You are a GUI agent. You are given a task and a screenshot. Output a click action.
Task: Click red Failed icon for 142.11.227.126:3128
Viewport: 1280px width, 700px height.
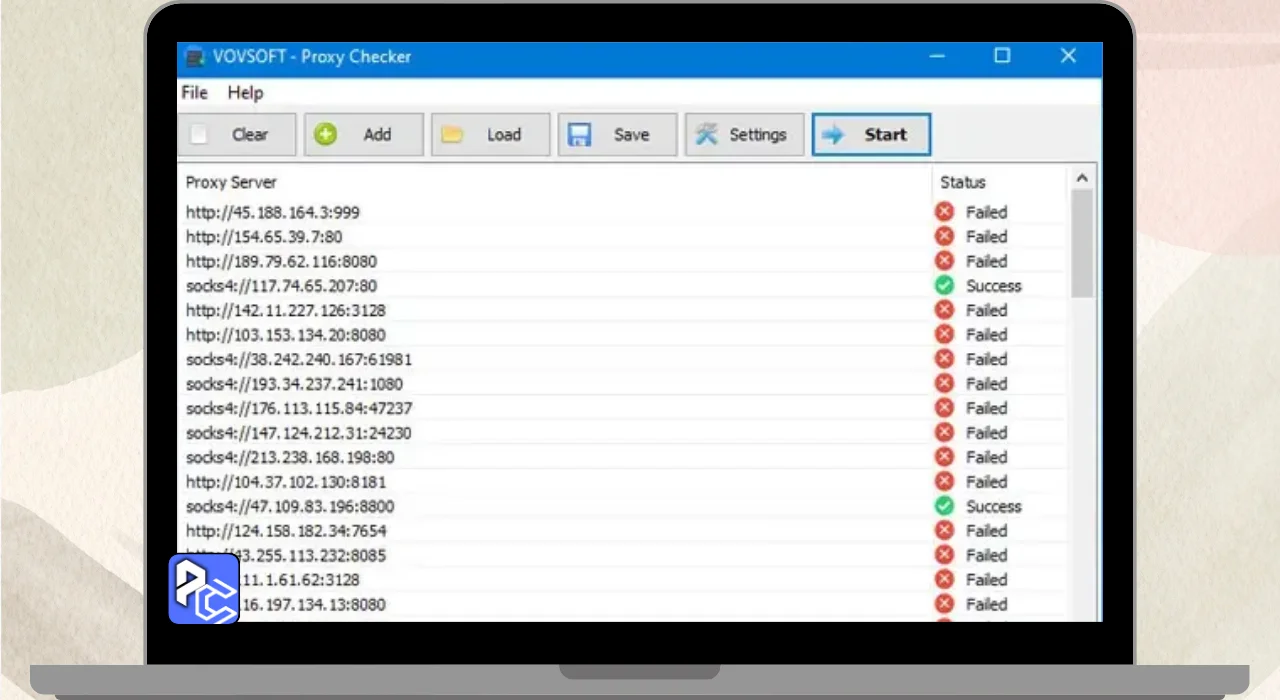tap(944, 310)
